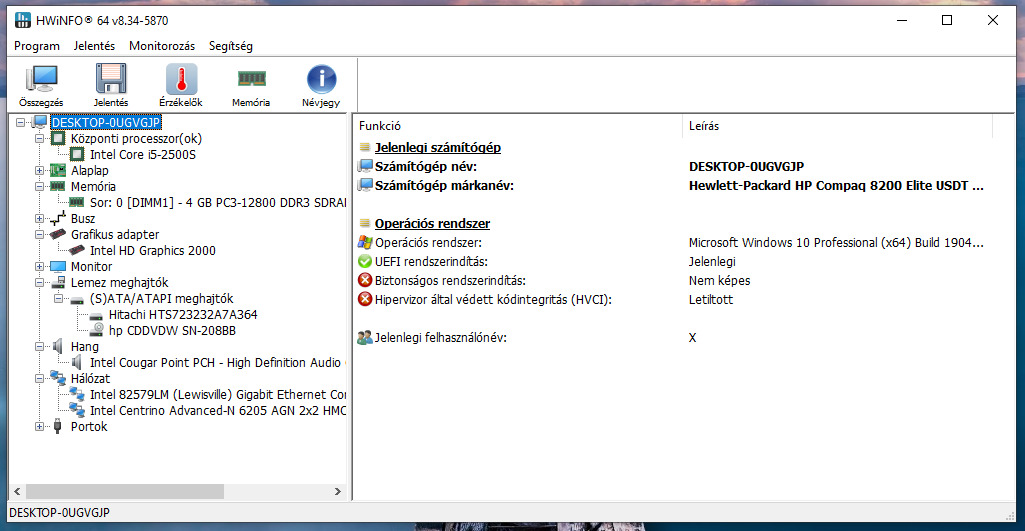
Task: Click the drive icon beside Lemez meghajtók
Action: coord(59,283)
